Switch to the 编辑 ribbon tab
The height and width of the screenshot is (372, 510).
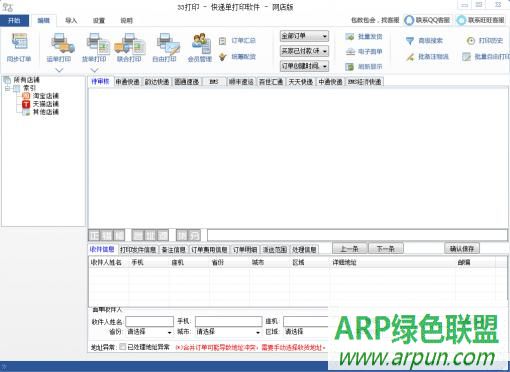coord(43,21)
